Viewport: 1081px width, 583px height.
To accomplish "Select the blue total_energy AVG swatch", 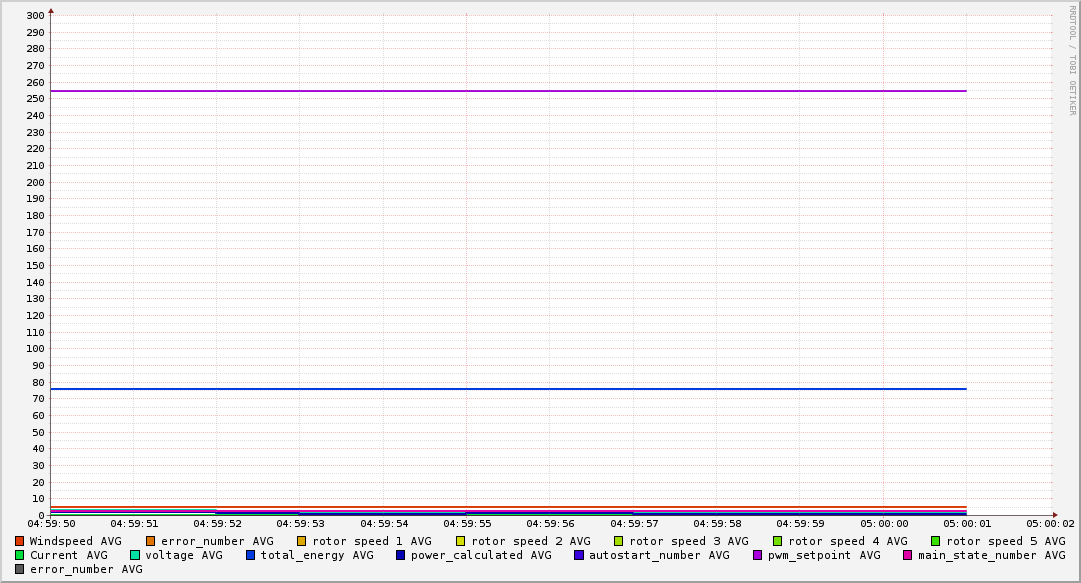I will click(x=251, y=555).
